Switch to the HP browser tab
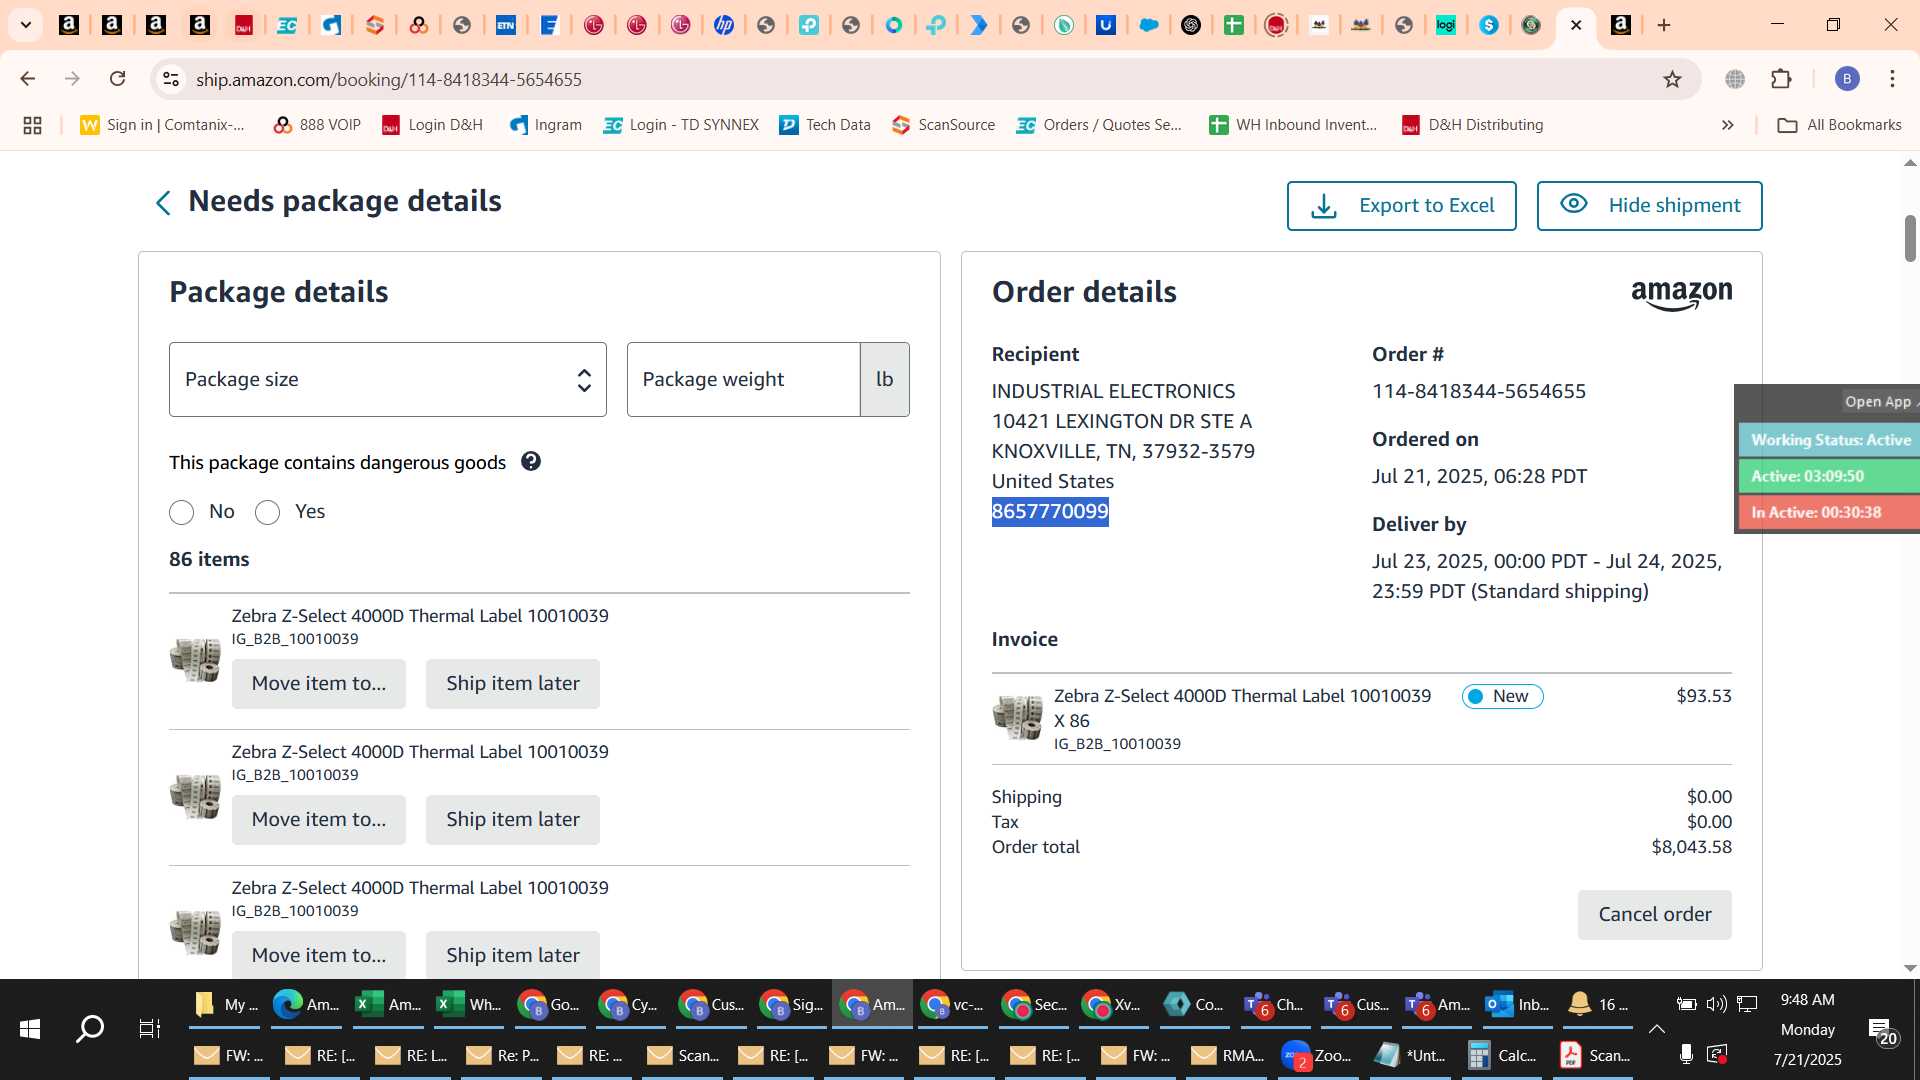The image size is (1920, 1080). pyautogui.click(x=723, y=25)
